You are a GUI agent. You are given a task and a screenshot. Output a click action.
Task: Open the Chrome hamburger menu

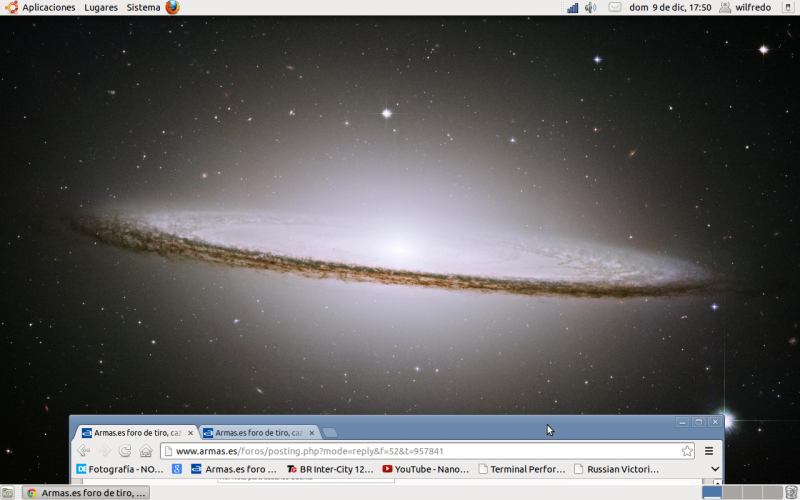click(x=709, y=451)
